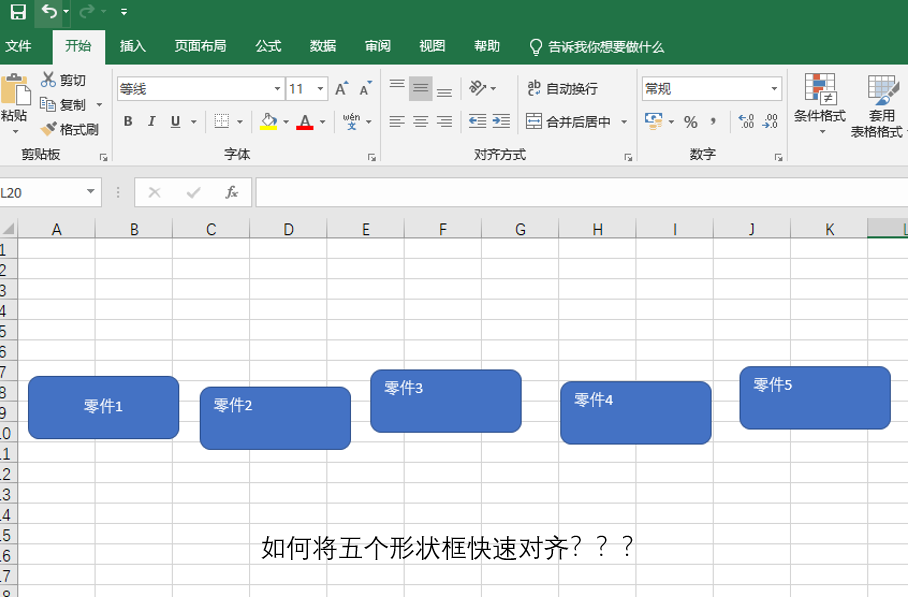Toggle underline formatting
The height and width of the screenshot is (609, 908).
[175, 121]
